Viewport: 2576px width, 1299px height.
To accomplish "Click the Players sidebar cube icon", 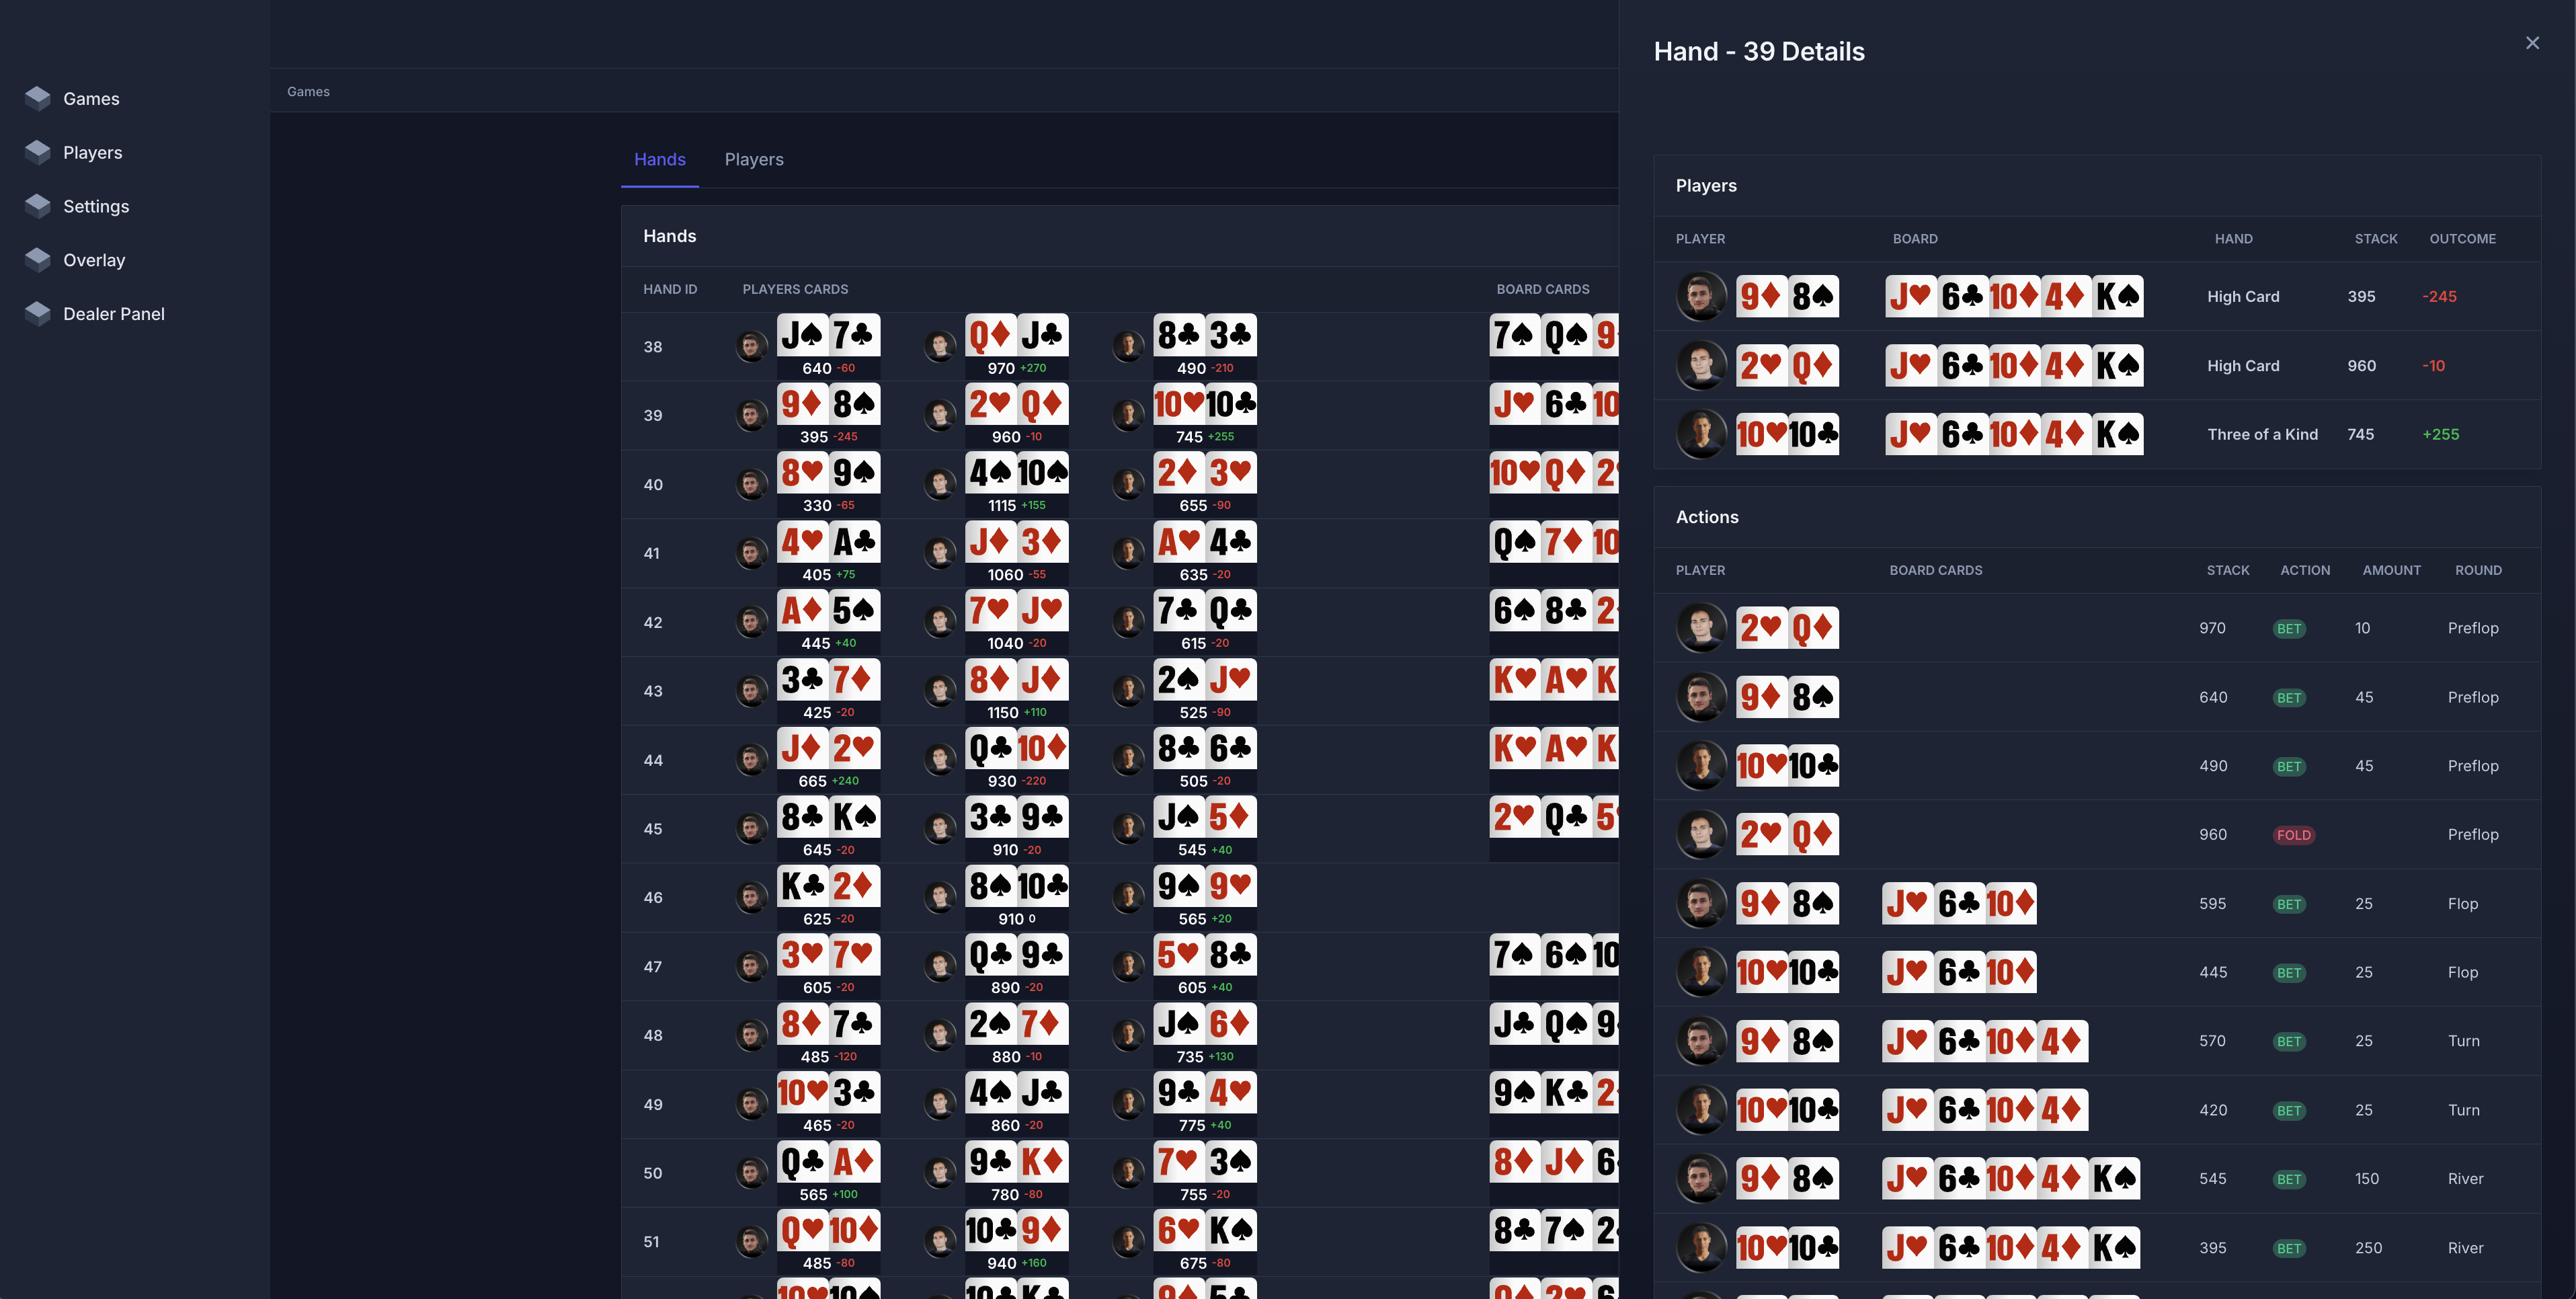I will pos(38,152).
